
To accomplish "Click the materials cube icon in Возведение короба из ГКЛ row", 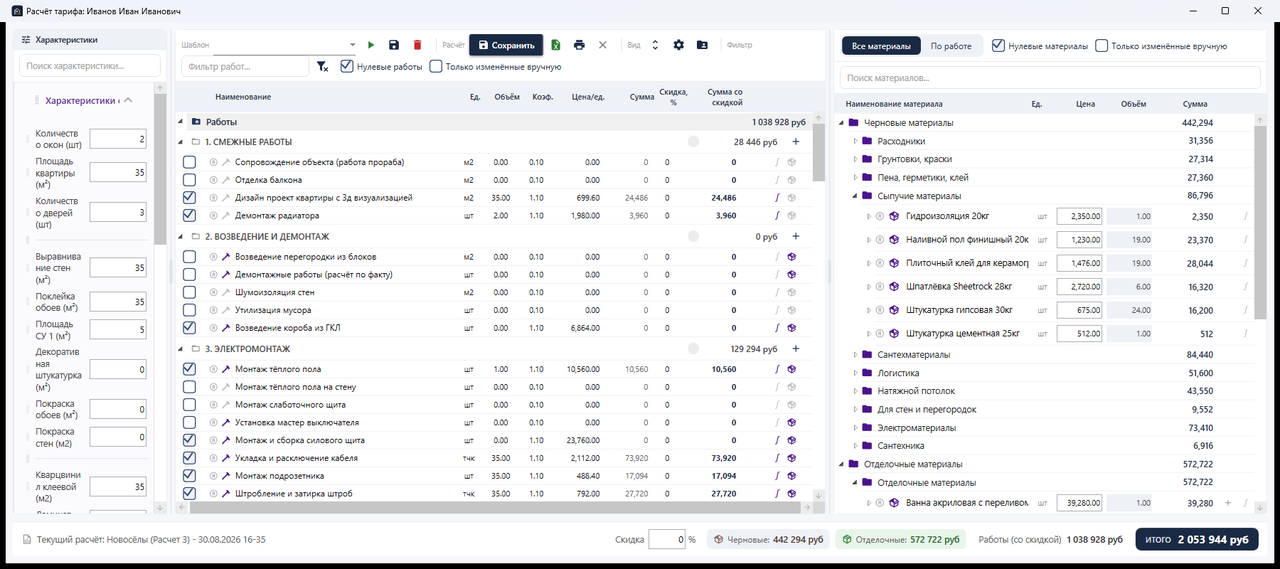I will [x=792, y=328].
